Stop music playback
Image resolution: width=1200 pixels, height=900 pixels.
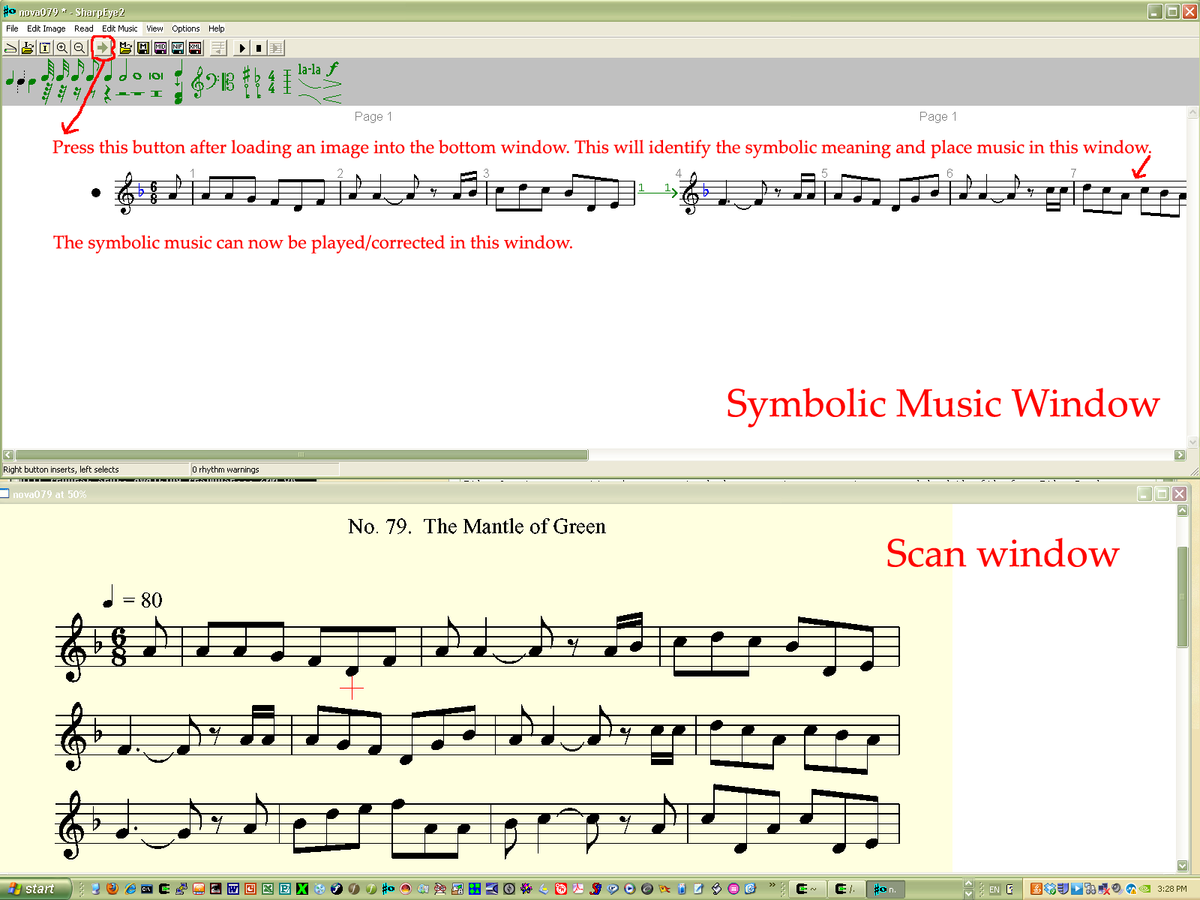[258, 47]
